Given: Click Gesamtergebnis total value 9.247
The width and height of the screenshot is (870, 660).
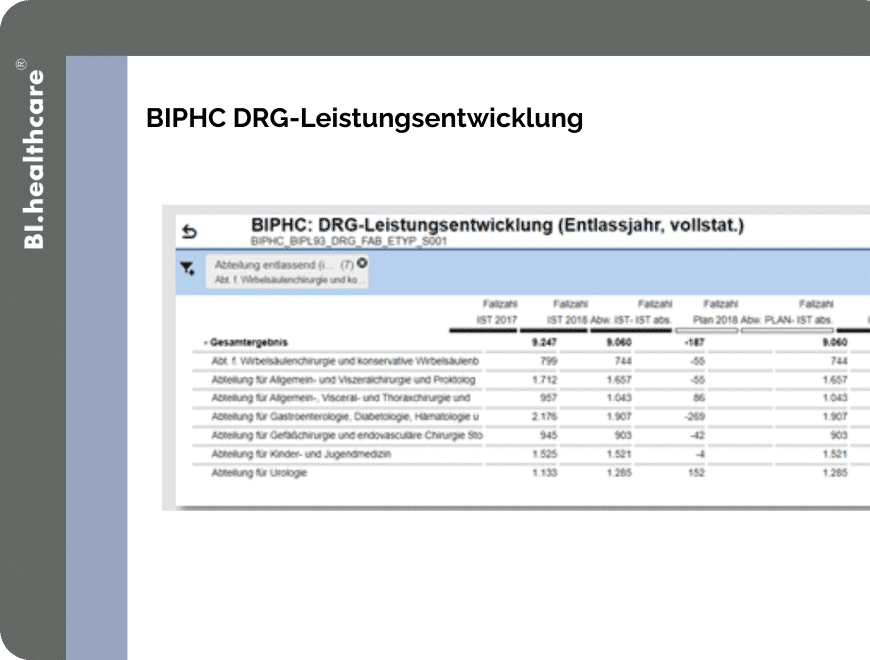Looking at the screenshot, I should click(544, 343).
